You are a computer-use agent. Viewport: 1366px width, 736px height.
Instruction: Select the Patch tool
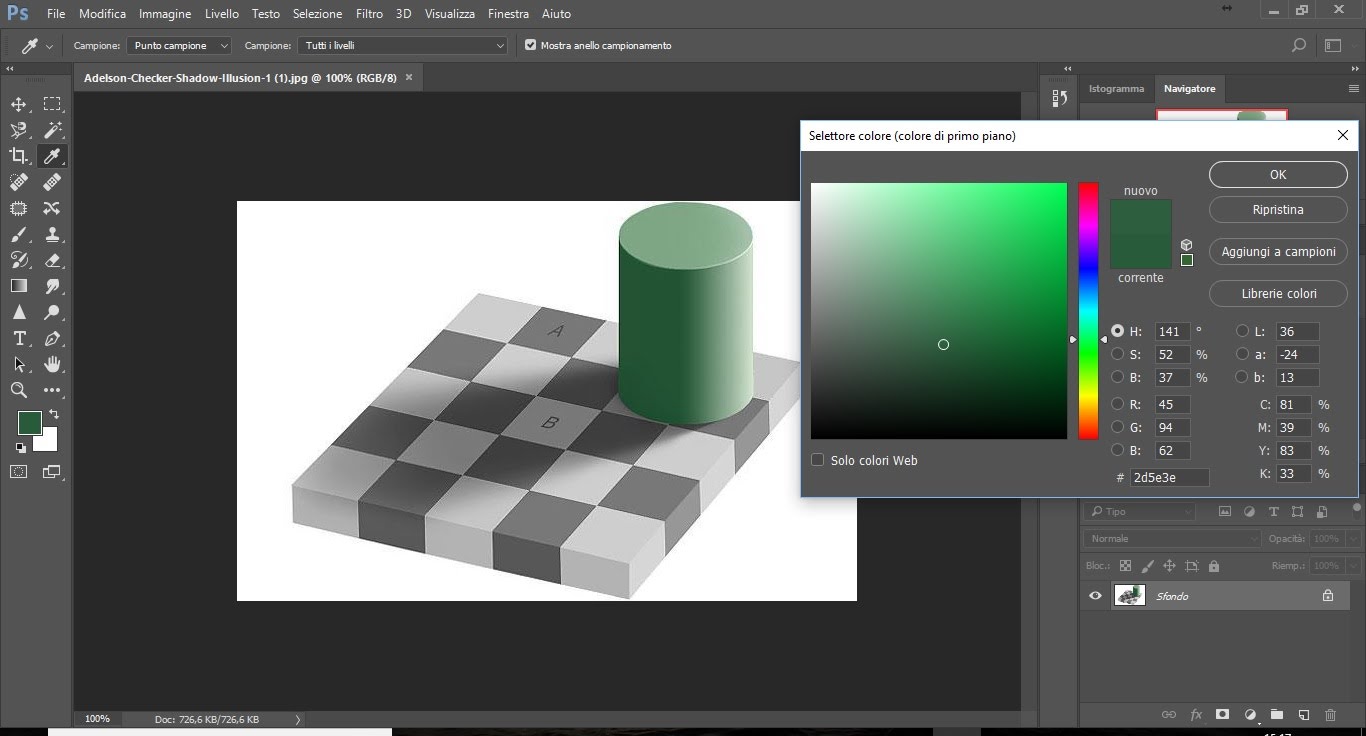pos(19,208)
